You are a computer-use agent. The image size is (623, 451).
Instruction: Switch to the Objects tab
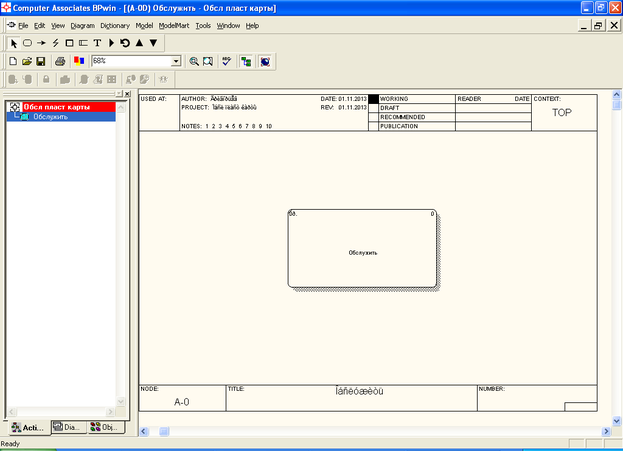pos(106,427)
